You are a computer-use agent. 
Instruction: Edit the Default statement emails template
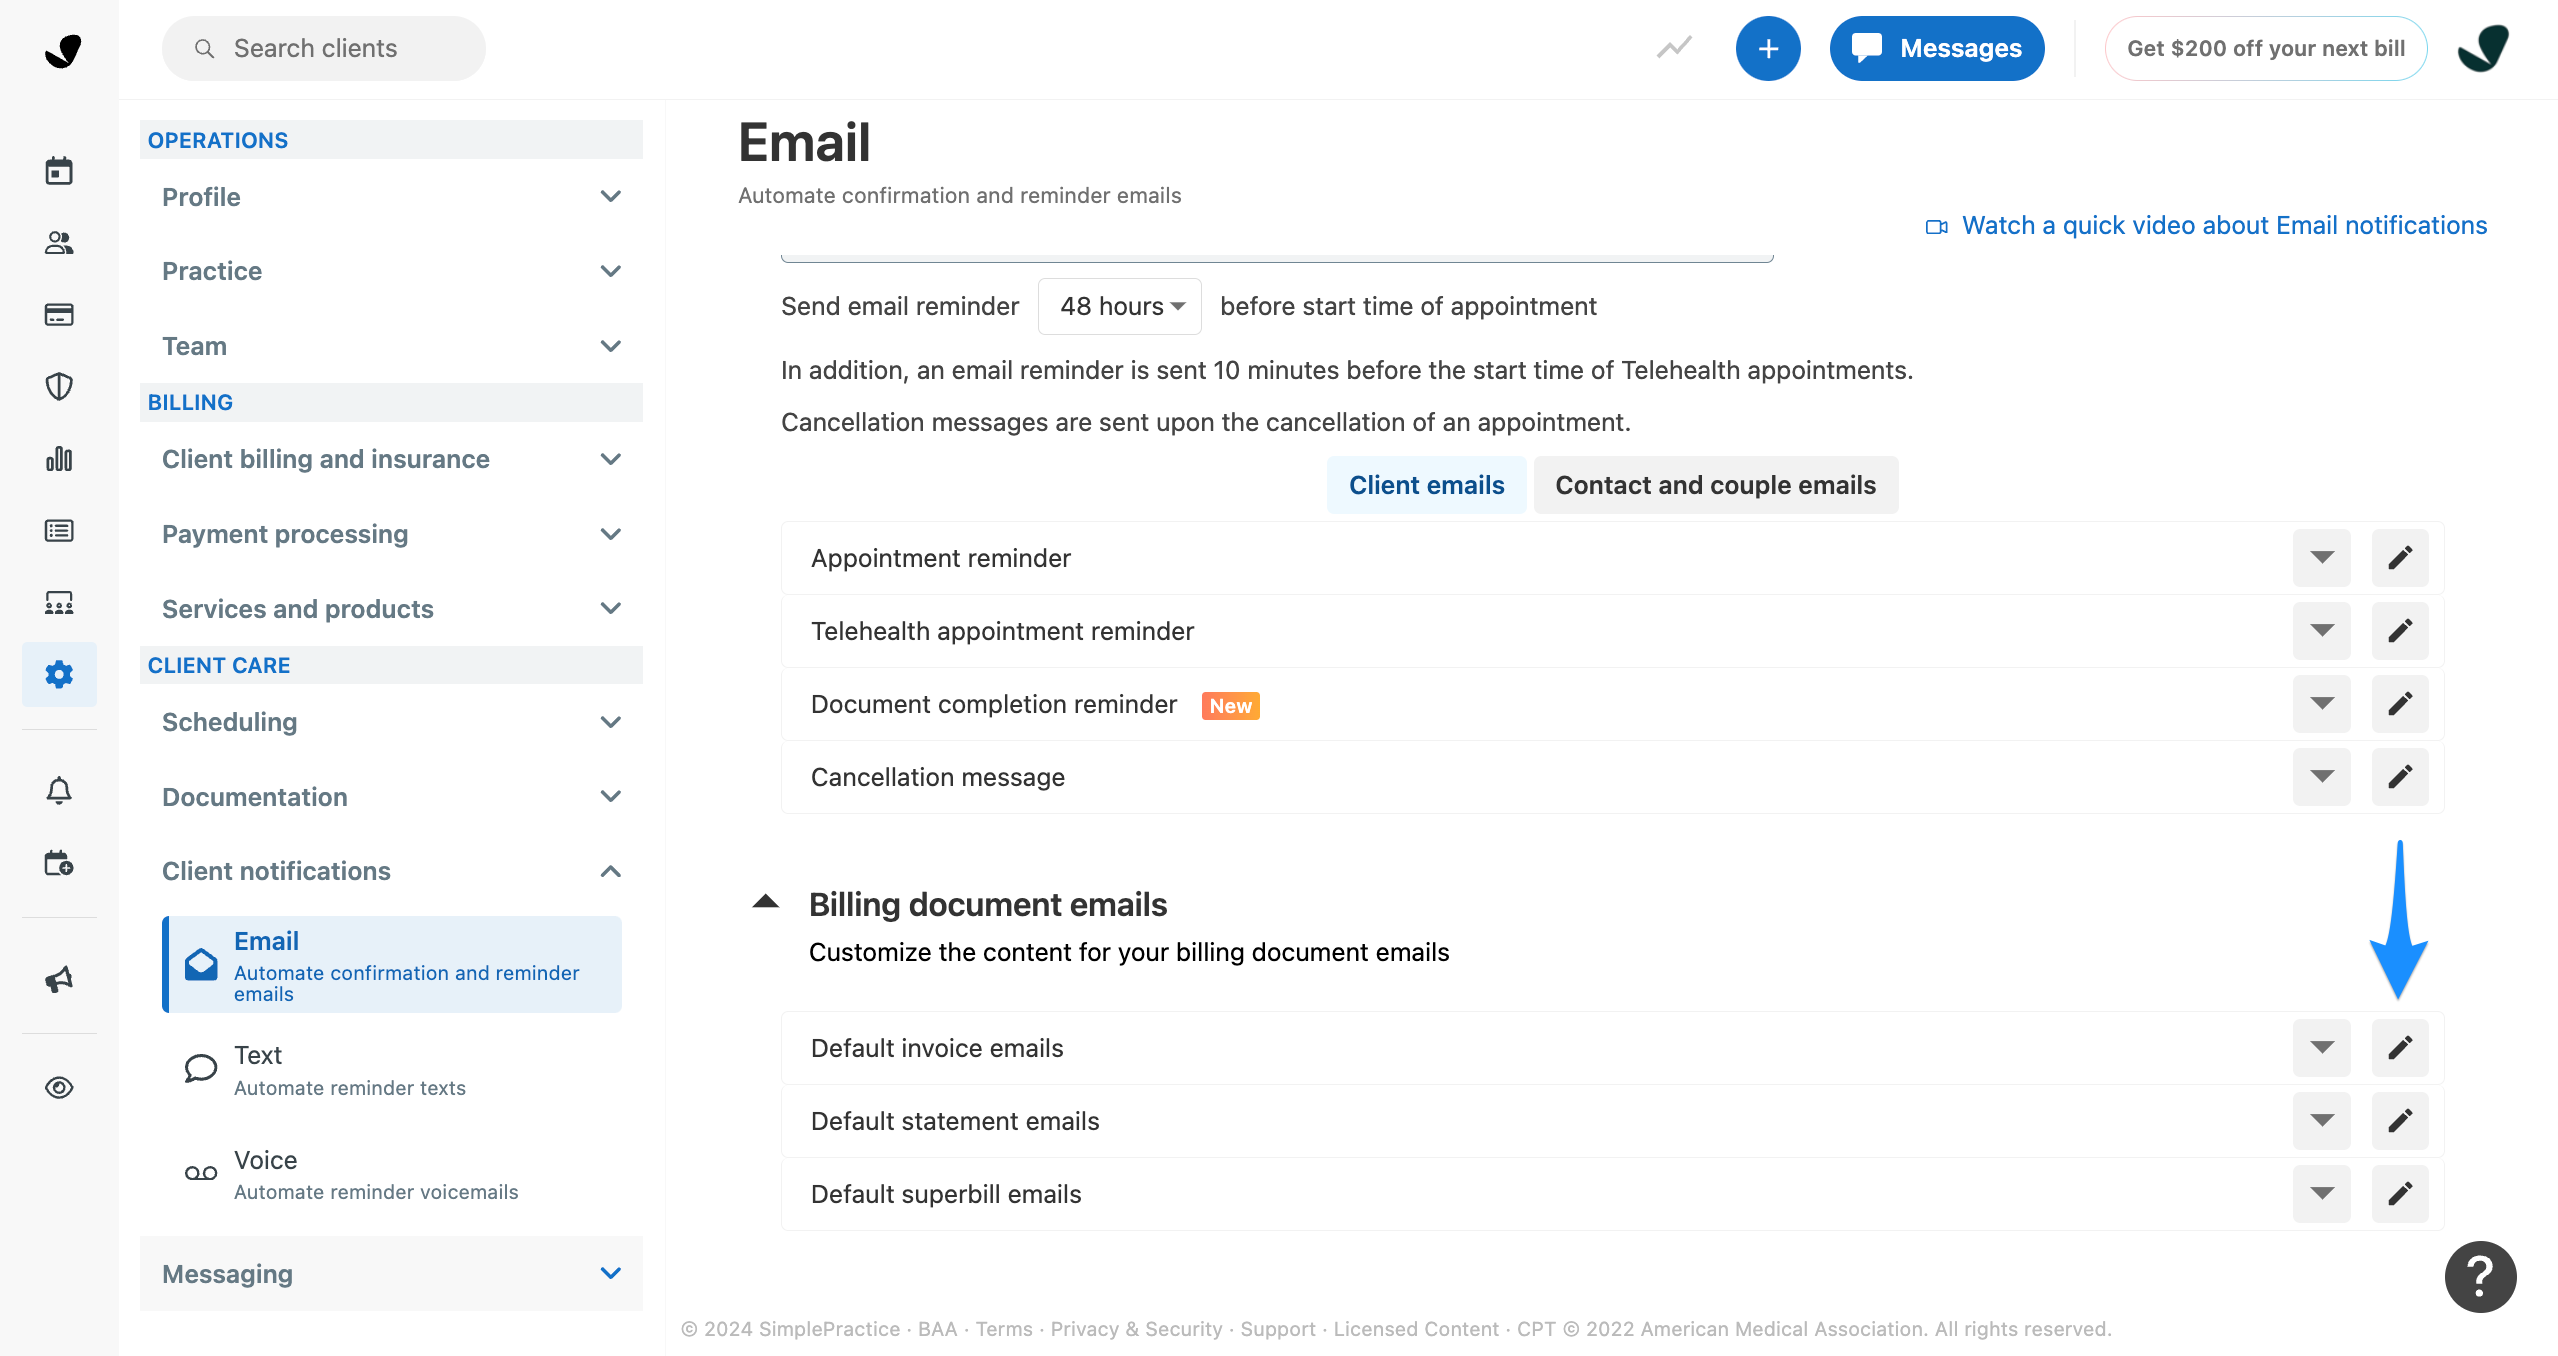pos(2400,1121)
